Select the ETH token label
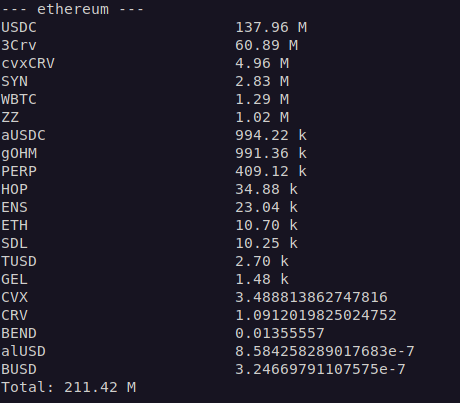The image size is (460, 403). click(14, 225)
